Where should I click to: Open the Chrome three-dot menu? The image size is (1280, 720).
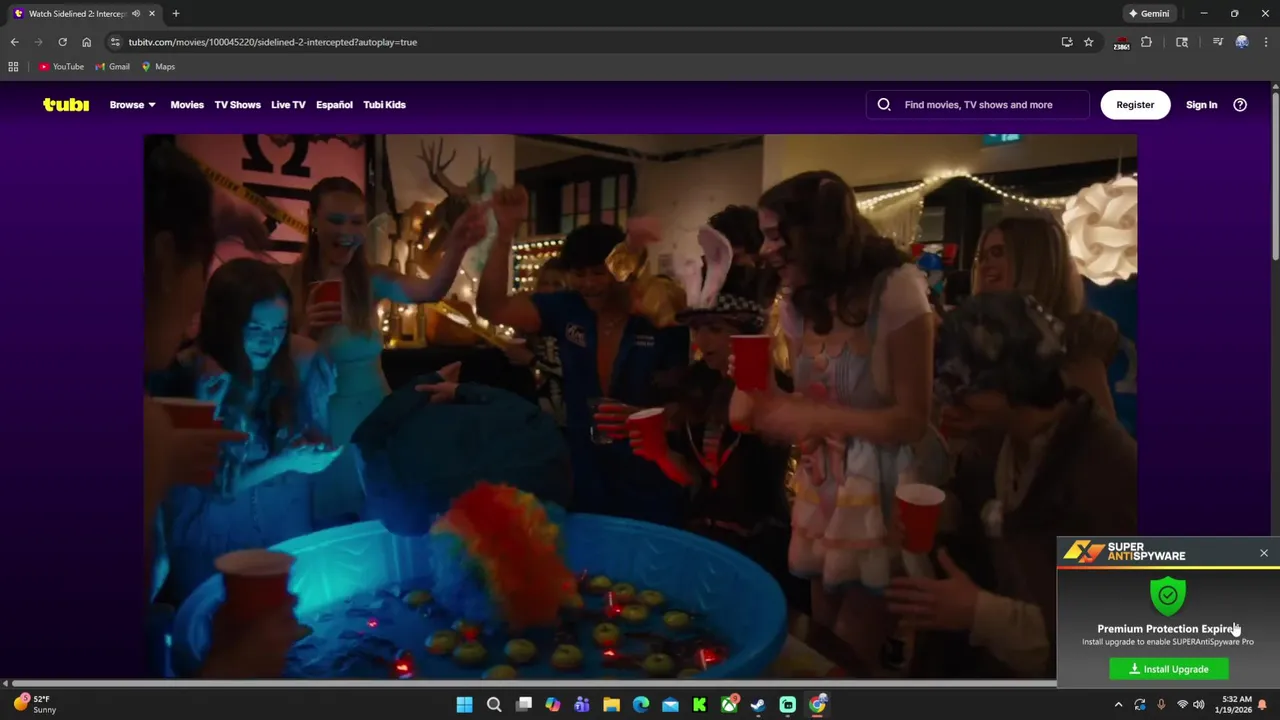pyautogui.click(x=1265, y=42)
